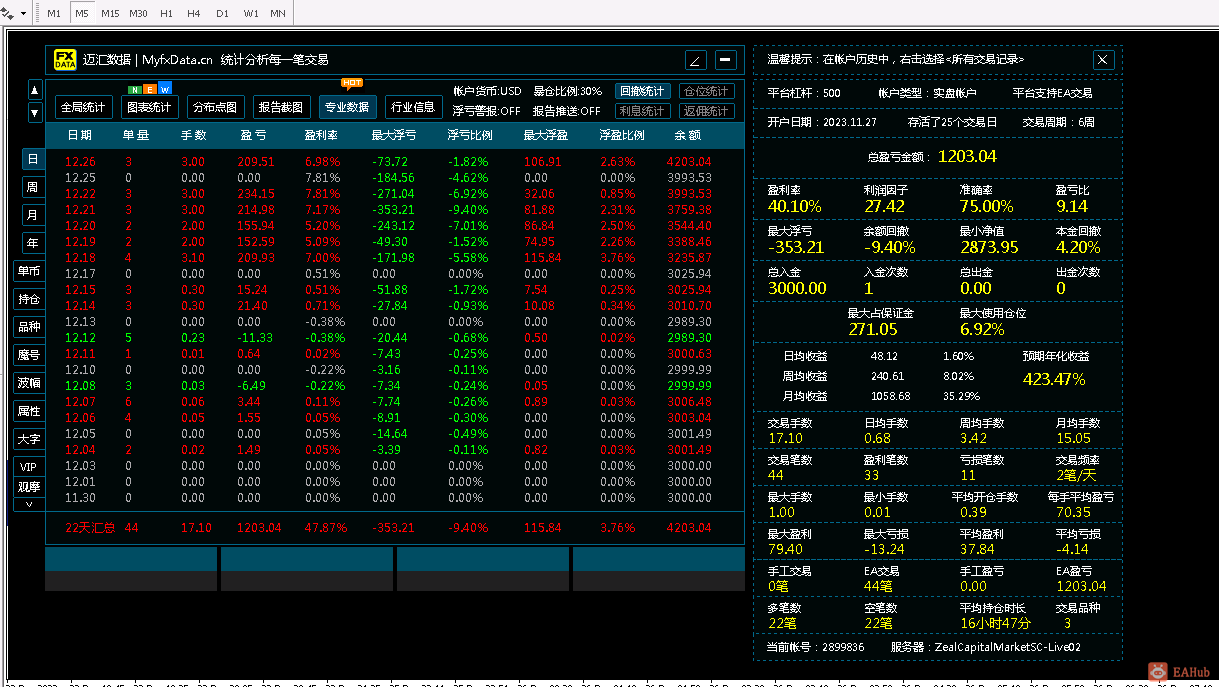The image size is (1219, 687).
Task: Select the 年 yearly period sidebar button
Action: pyautogui.click(x=33, y=243)
